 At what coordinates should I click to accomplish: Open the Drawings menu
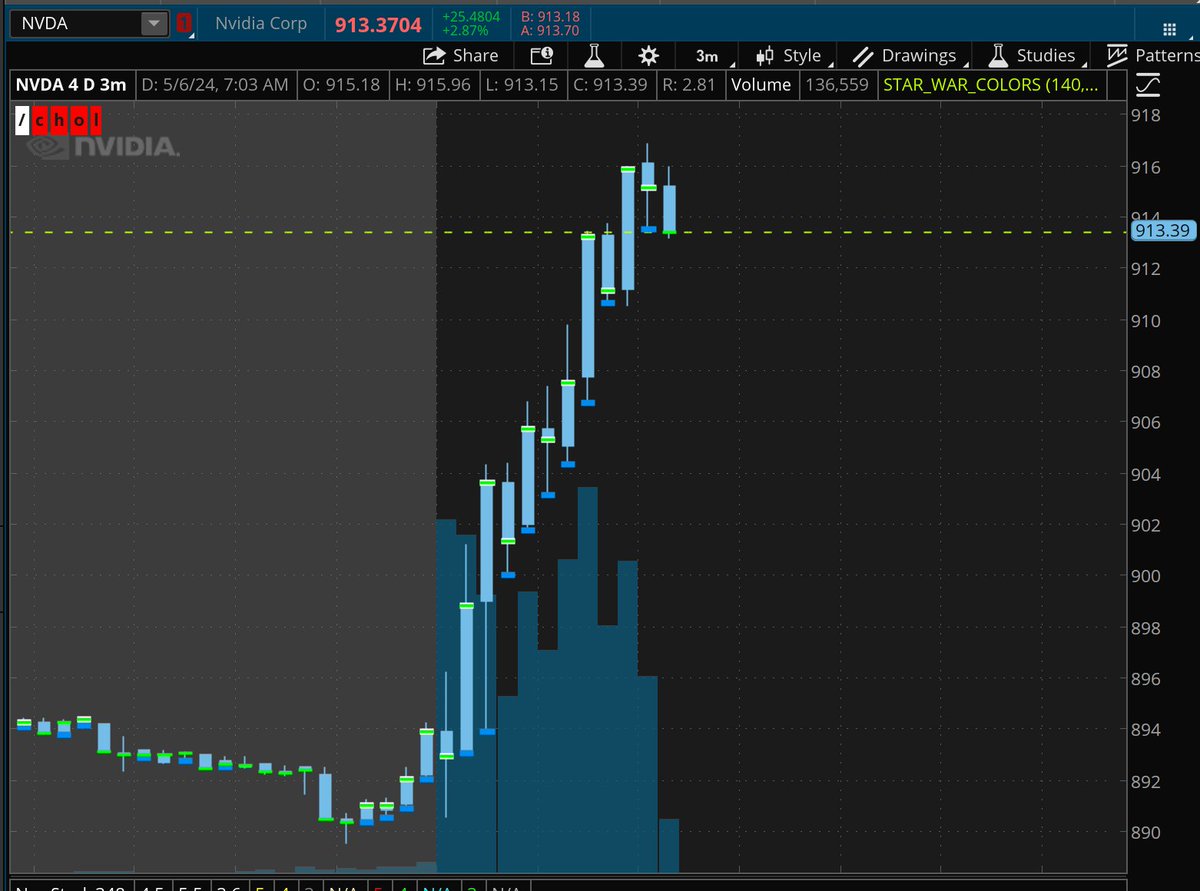click(918, 56)
